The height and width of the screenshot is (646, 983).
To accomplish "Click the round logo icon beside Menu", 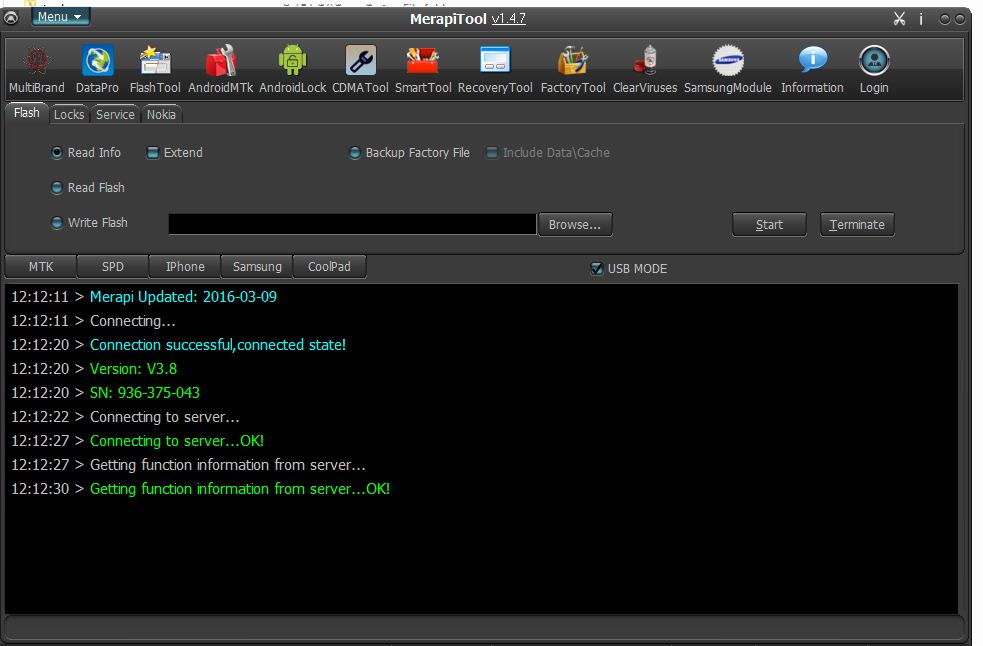I will coord(11,18).
